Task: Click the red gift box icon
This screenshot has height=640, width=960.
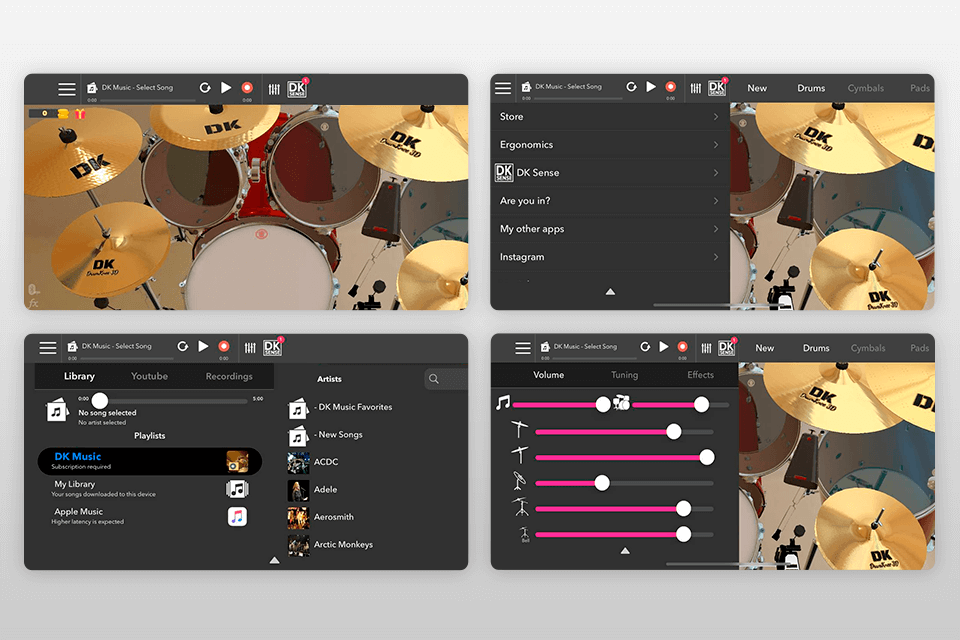Action: click(80, 114)
